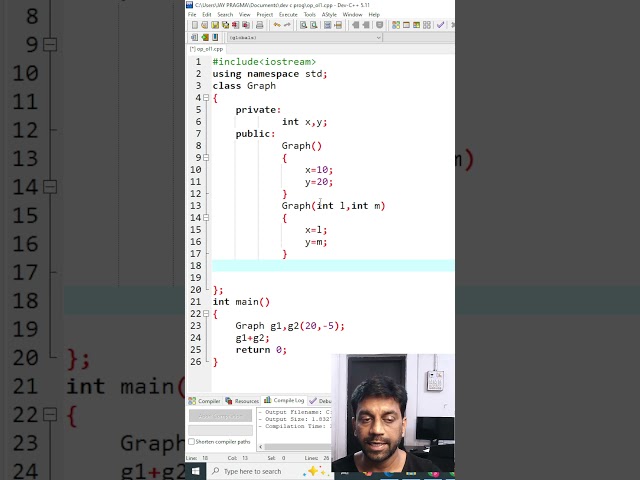
Task: Click the Run program toolbar icon
Action: (x=406, y=25)
